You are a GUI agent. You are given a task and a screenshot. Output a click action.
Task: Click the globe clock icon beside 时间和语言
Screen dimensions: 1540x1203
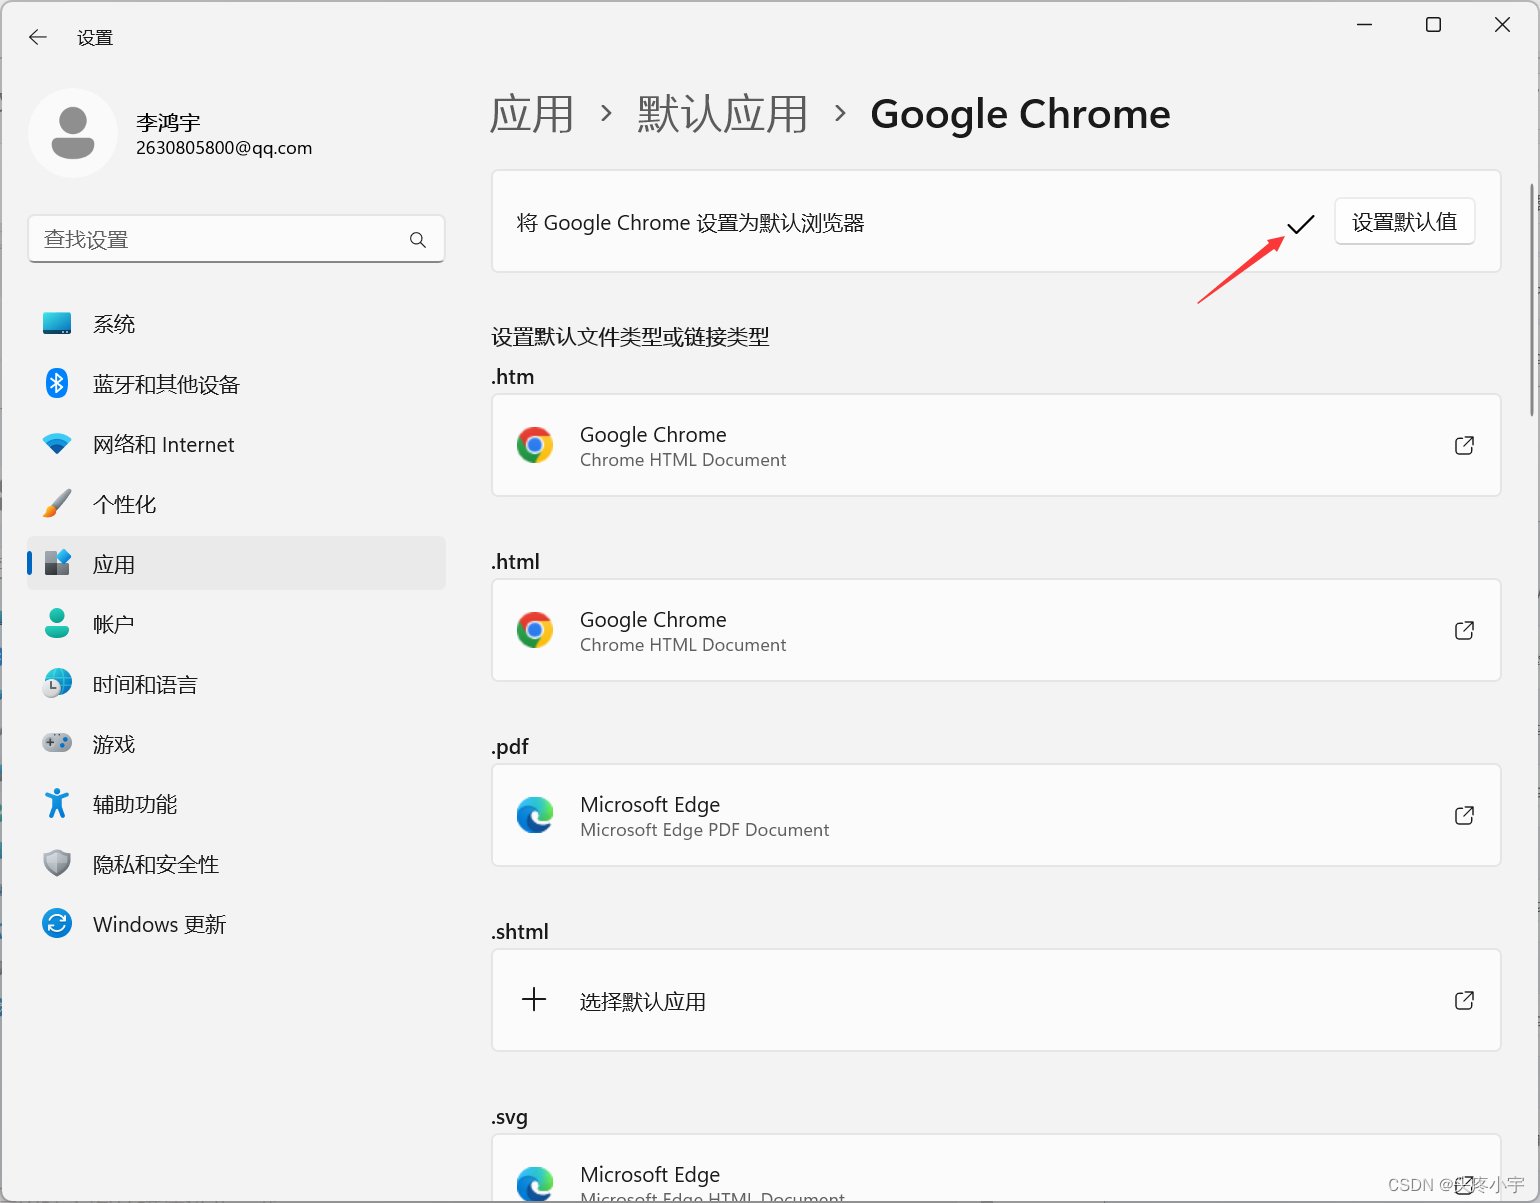click(57, 684)
